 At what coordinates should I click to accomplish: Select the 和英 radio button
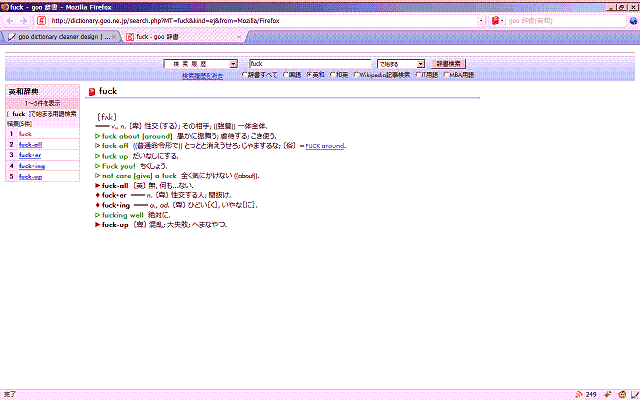(x=333, y=75)
